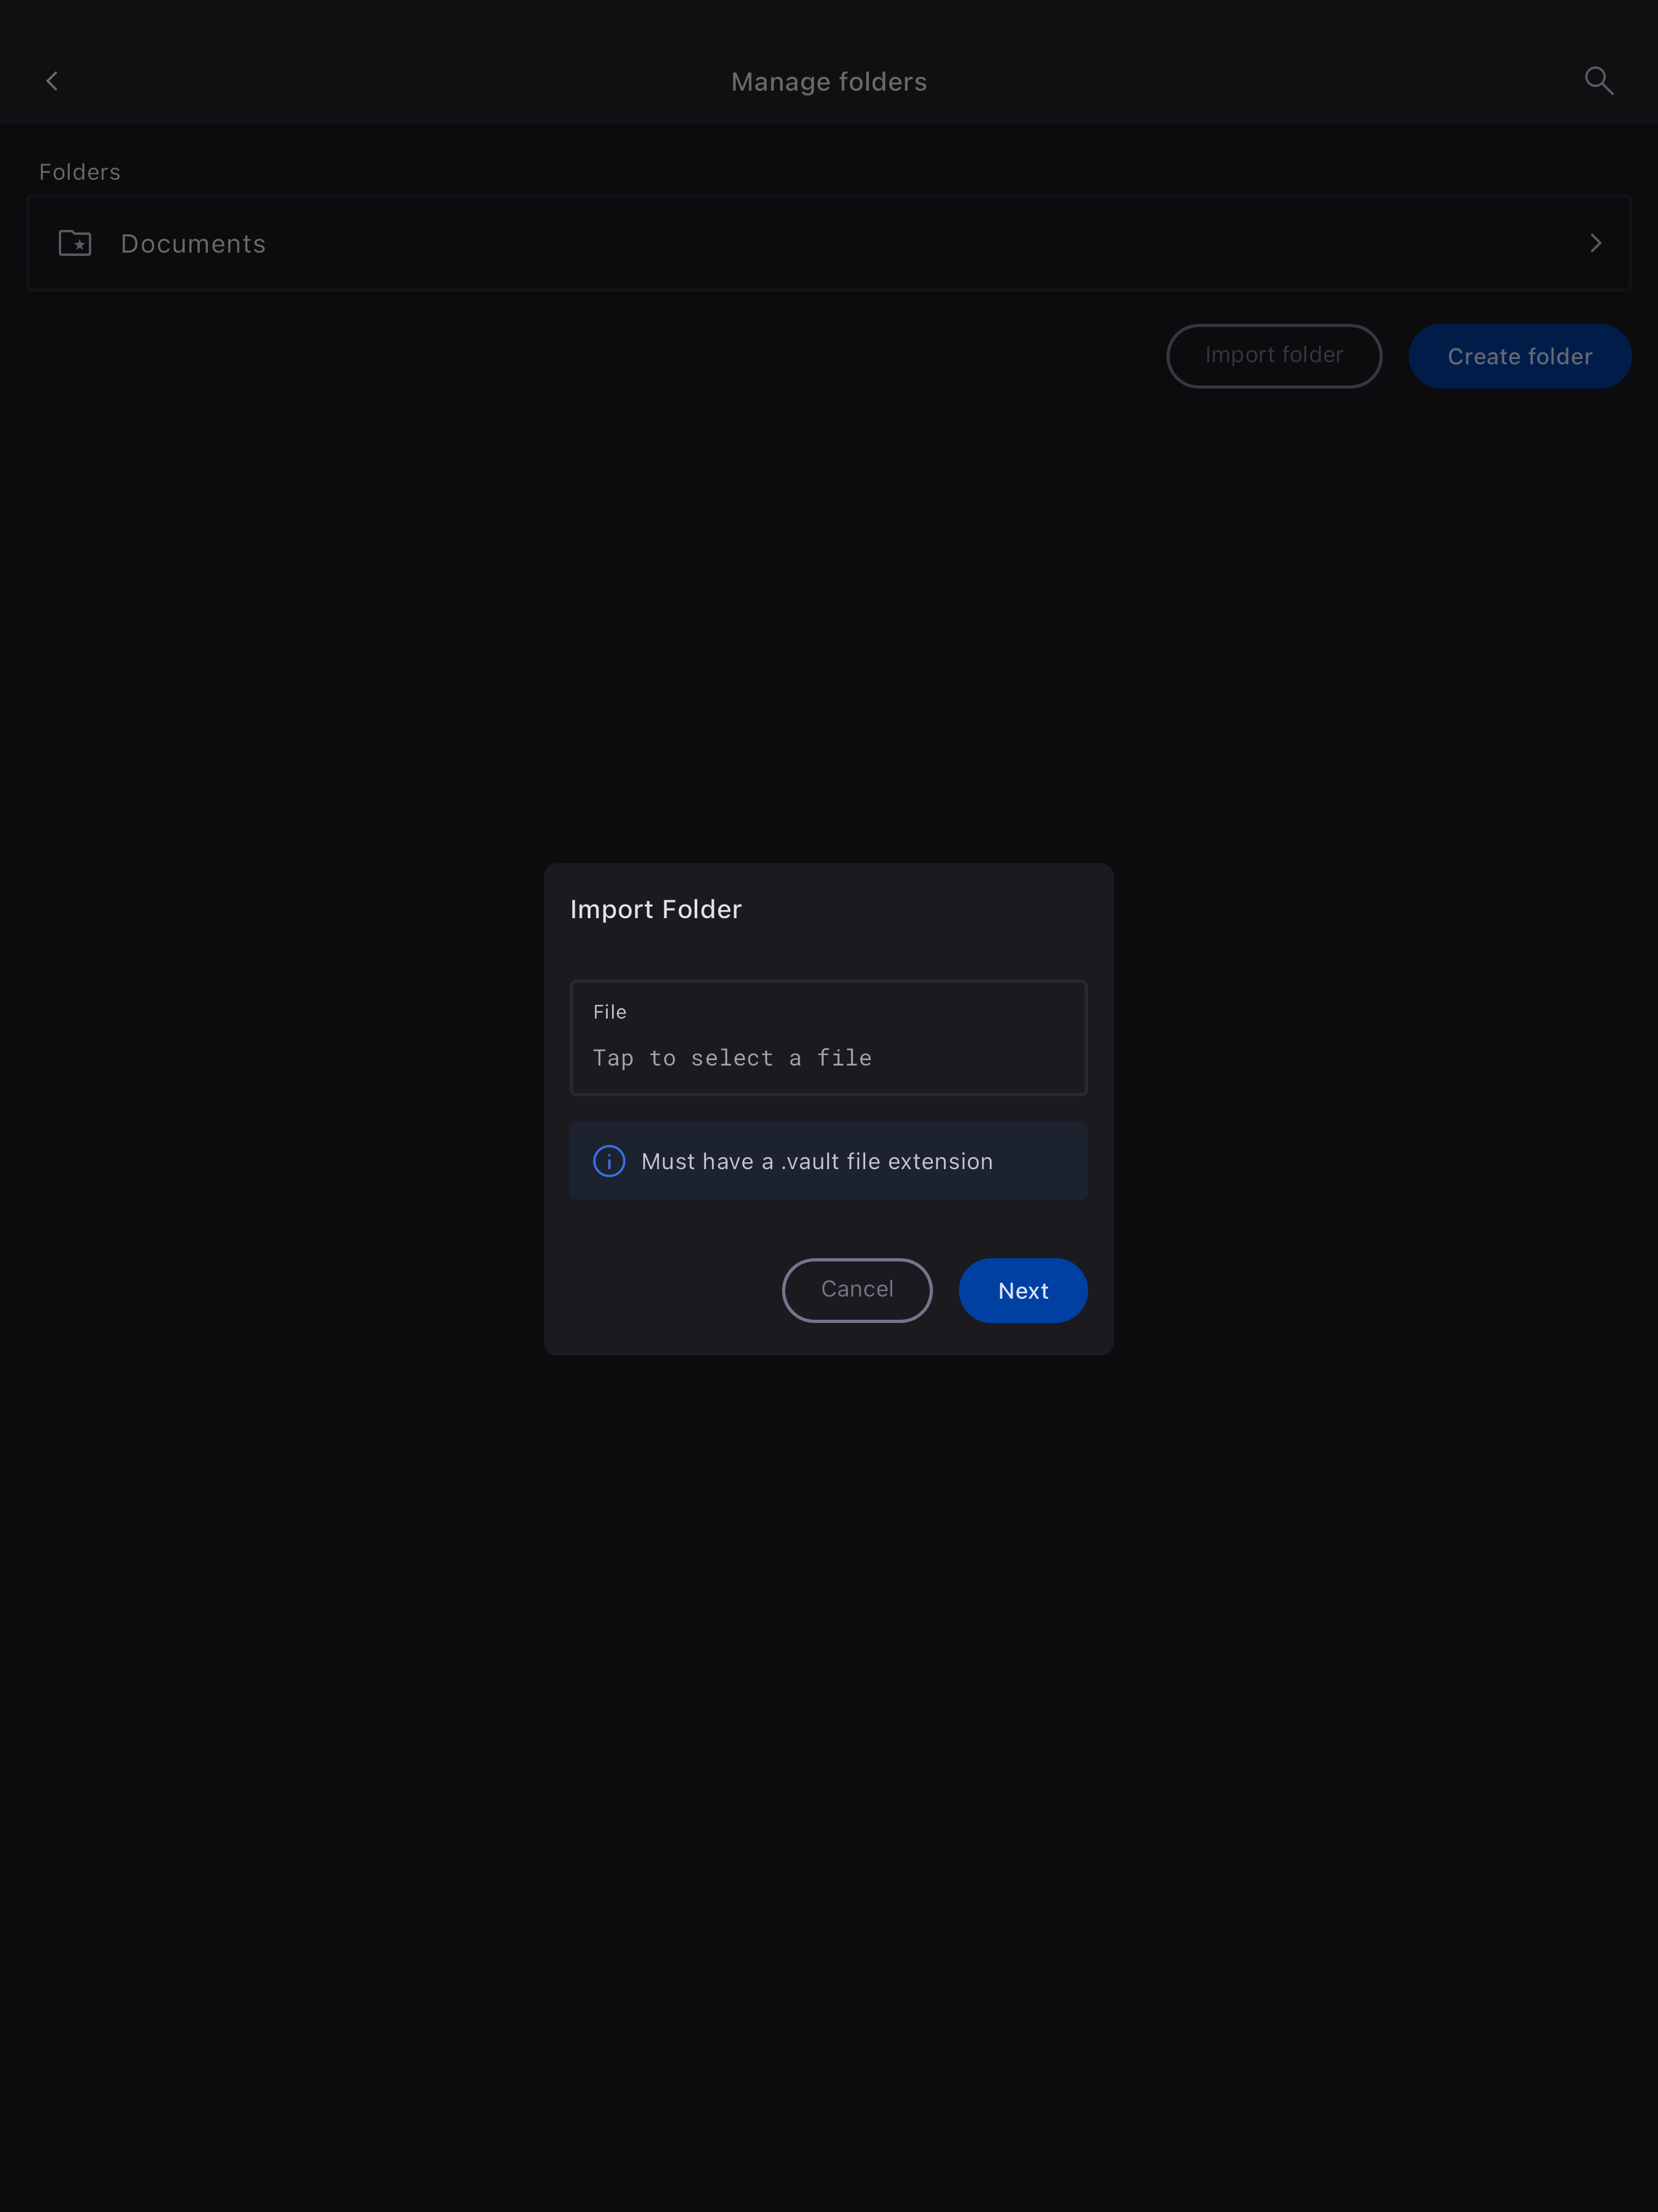This screenshot has height=2212, width=1658.
Task: Click the 'Tap to select a file' placeholder
Action: click(x=732, y=1058)
